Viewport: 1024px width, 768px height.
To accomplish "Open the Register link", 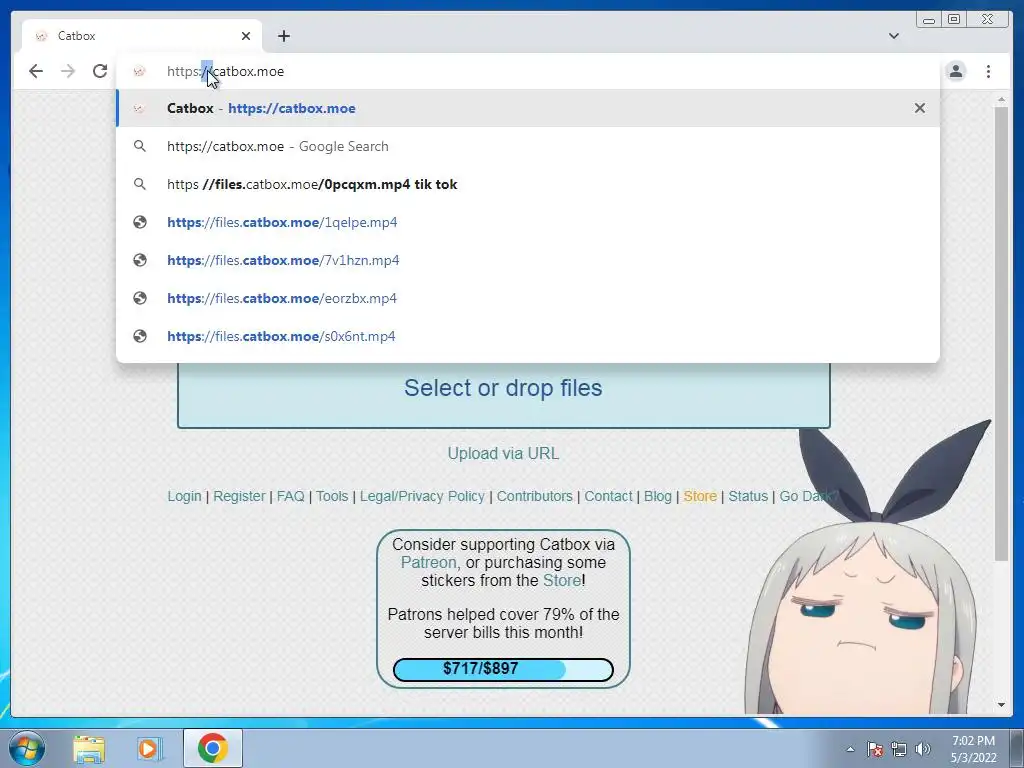I will click(239, 496).
